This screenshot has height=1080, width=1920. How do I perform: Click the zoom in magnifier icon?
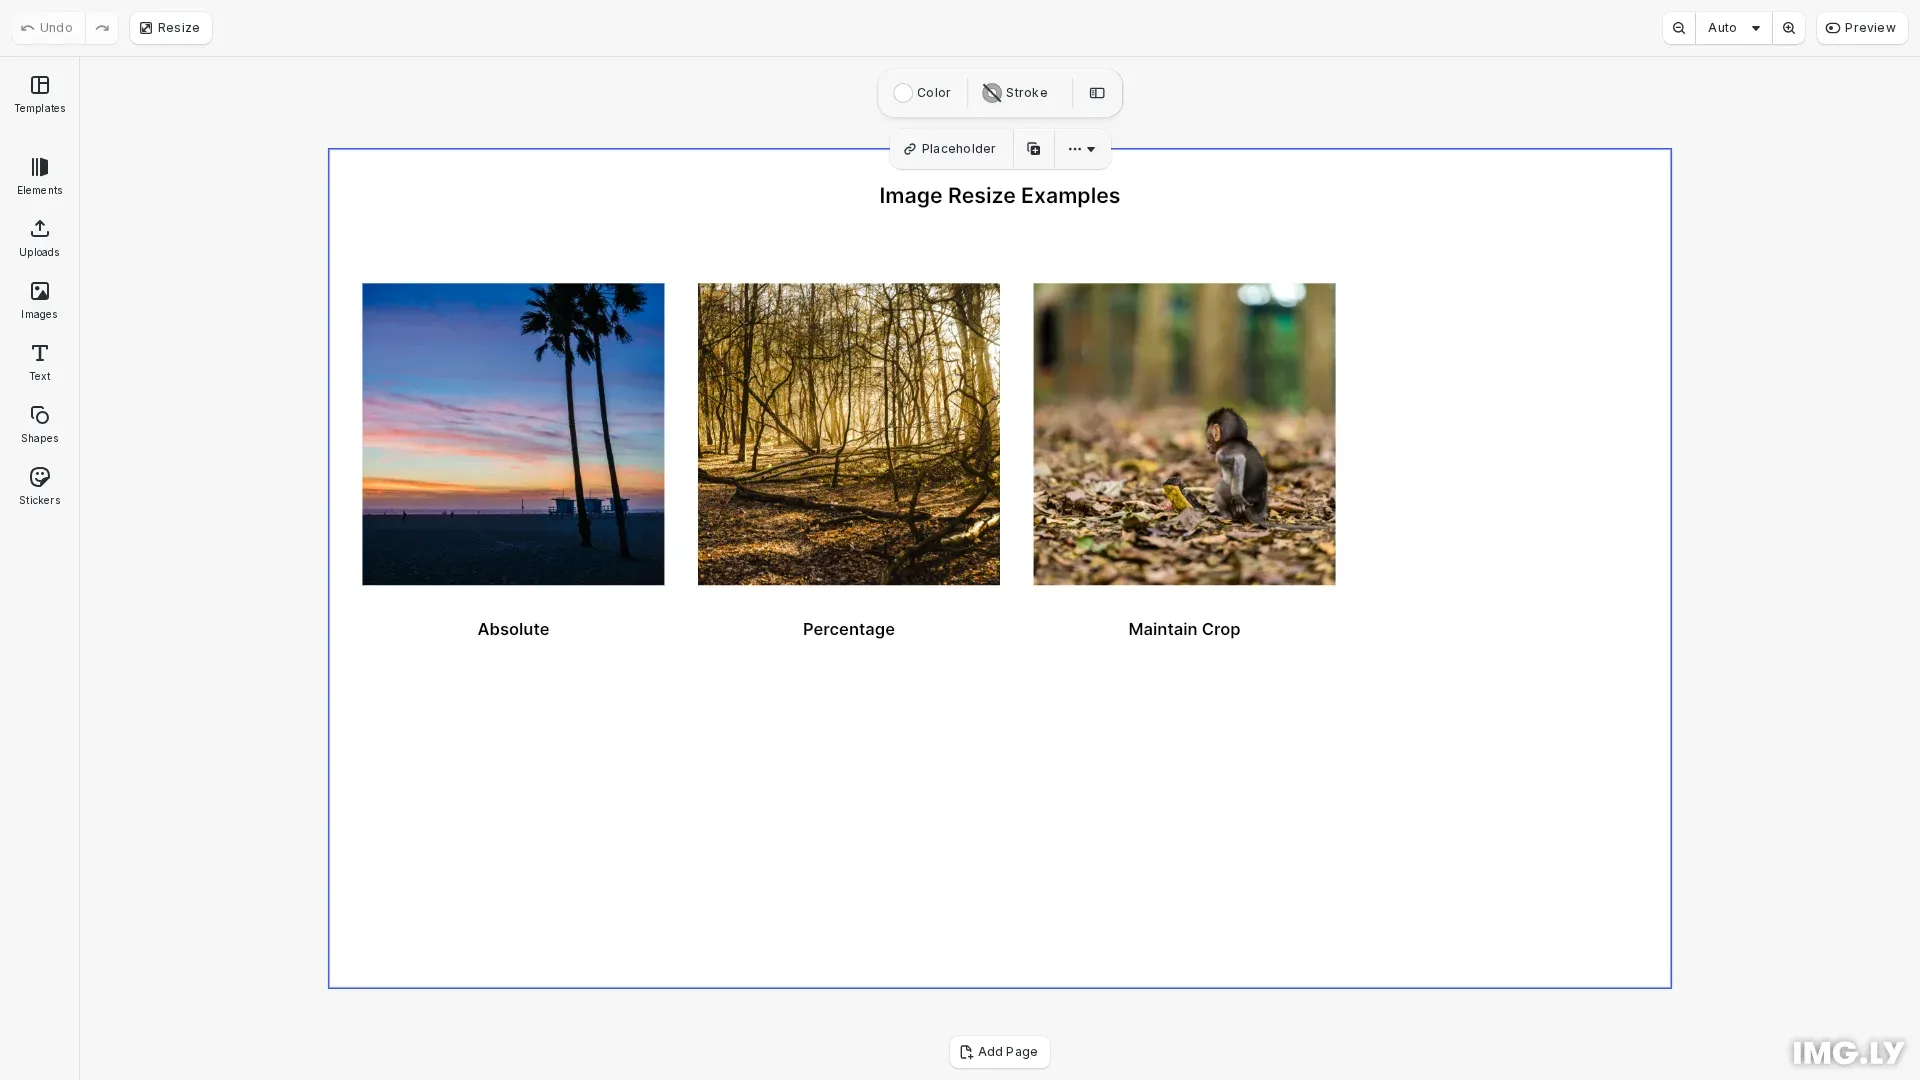coord(1789,27)
